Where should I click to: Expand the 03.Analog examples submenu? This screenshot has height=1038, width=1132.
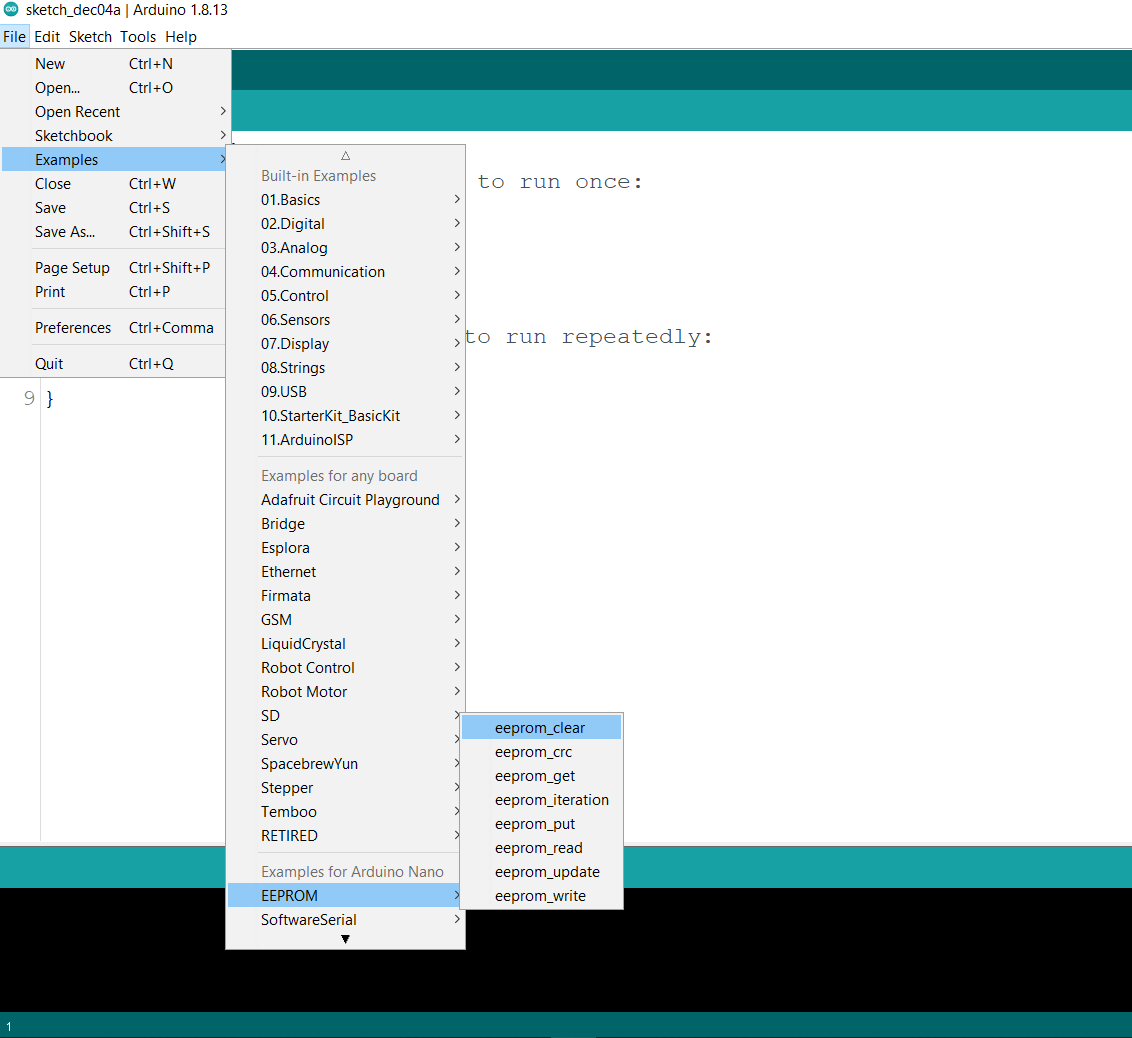point(345,248)
